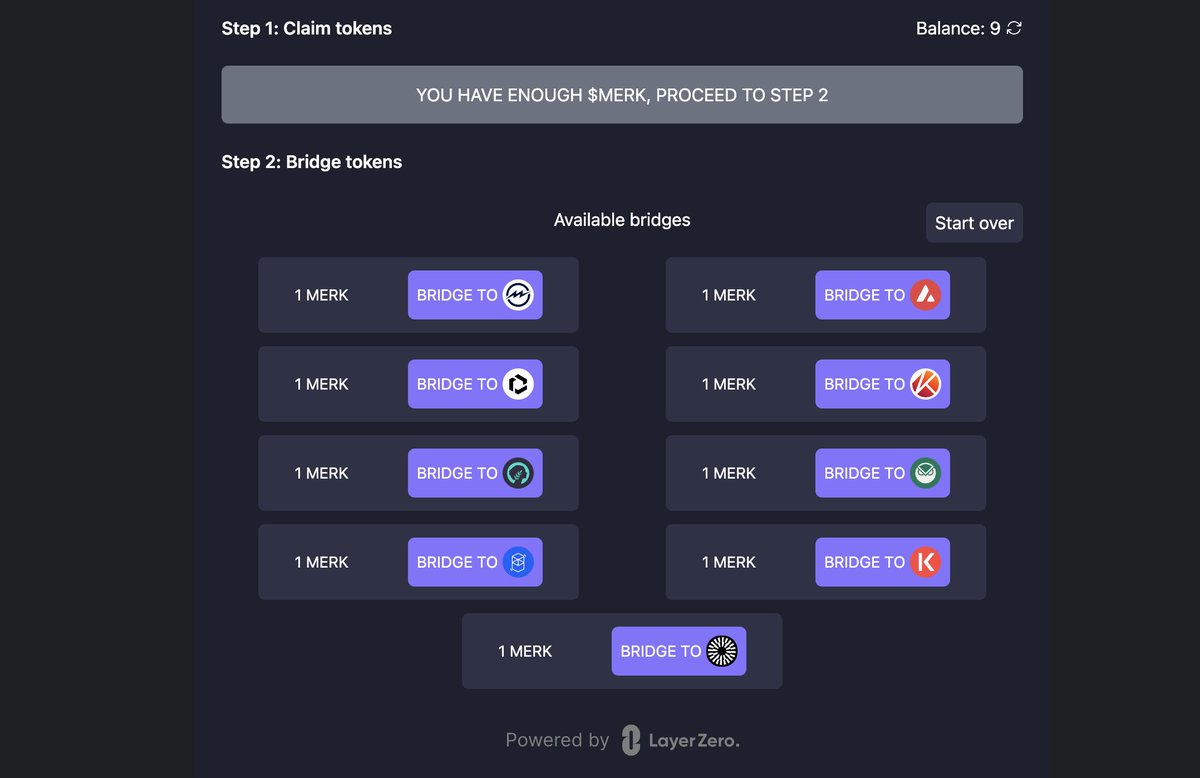Bridge to Avalanche (red A logo)
The height and width of the screenshot is (778, 1200).
[x=882, y=295]
